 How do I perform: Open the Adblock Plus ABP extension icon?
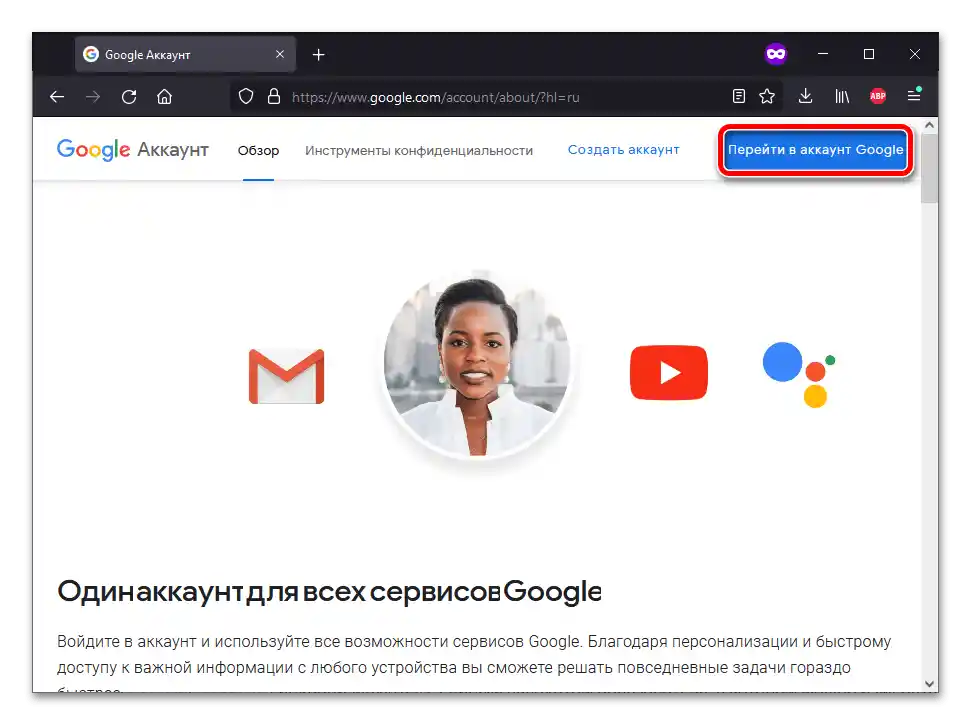(878, 96)
